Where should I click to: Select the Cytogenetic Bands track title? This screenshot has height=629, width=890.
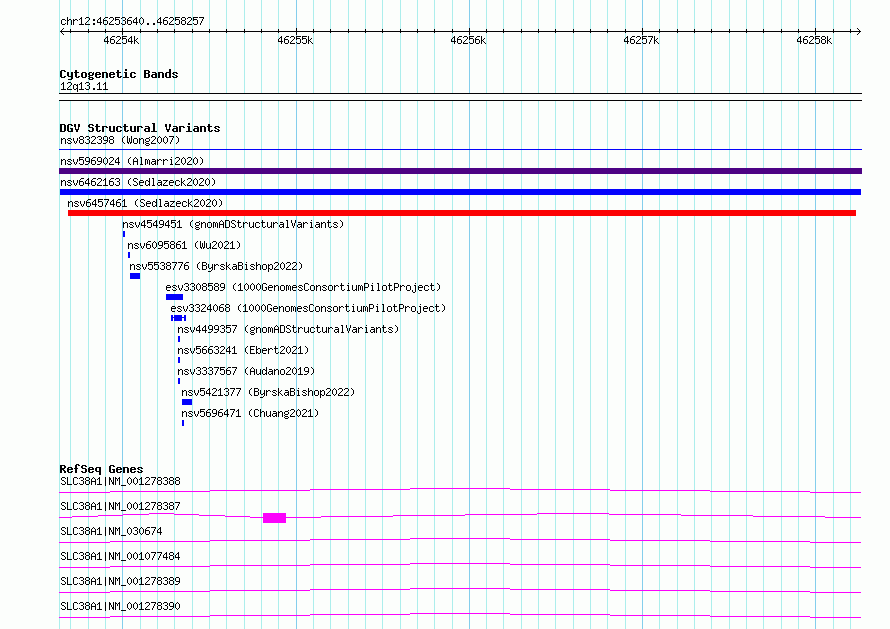click(119, 74)
